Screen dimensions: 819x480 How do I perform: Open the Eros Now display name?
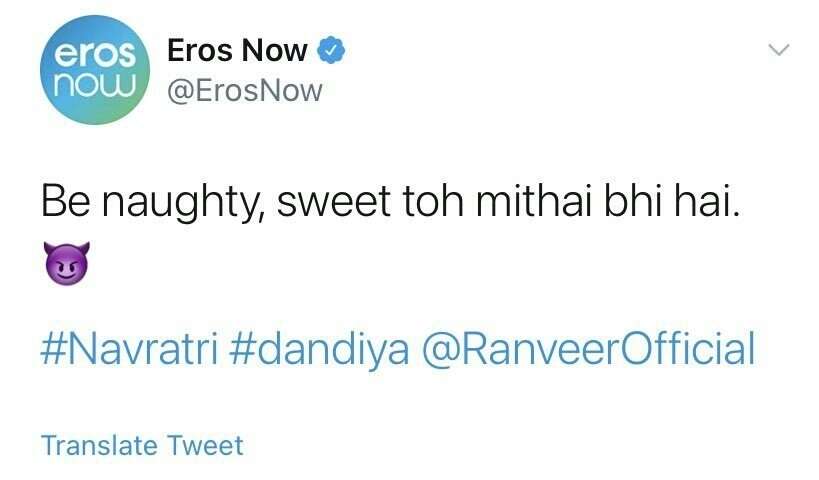[x=237, y=48]
